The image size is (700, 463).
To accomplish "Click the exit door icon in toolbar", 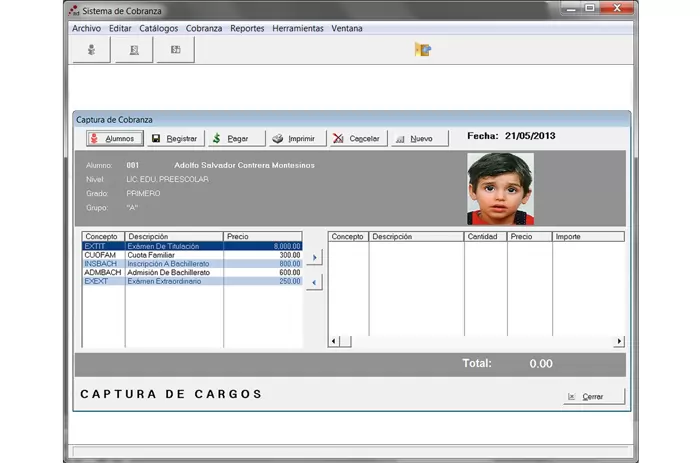I will pos(423,49).
